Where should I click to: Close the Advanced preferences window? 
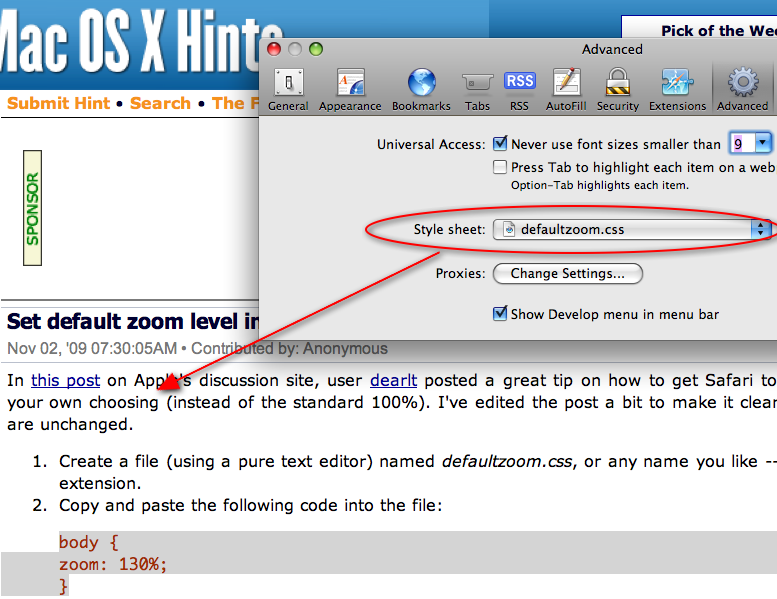tap(274, 49)
